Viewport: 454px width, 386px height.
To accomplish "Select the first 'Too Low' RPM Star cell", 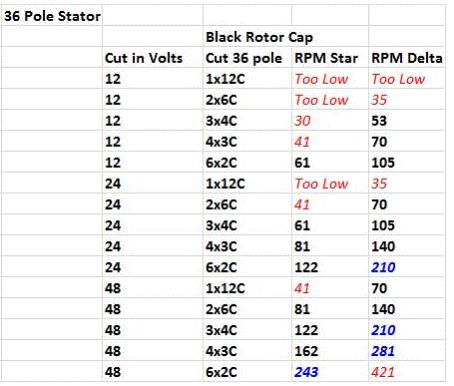I will pyautogui.click(x=330, y=78).
